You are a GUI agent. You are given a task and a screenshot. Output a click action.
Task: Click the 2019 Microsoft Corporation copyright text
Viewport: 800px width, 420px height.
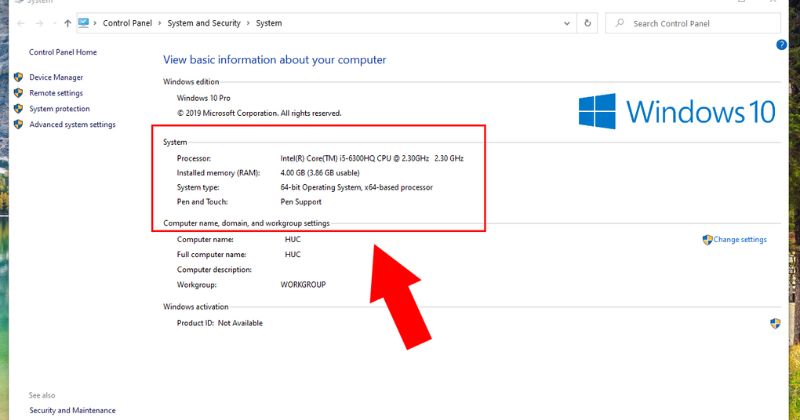point(259,113)
